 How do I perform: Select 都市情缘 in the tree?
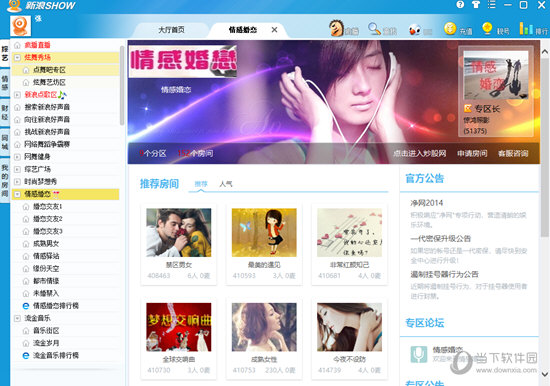pyautogui.click(x=46, y=281)
